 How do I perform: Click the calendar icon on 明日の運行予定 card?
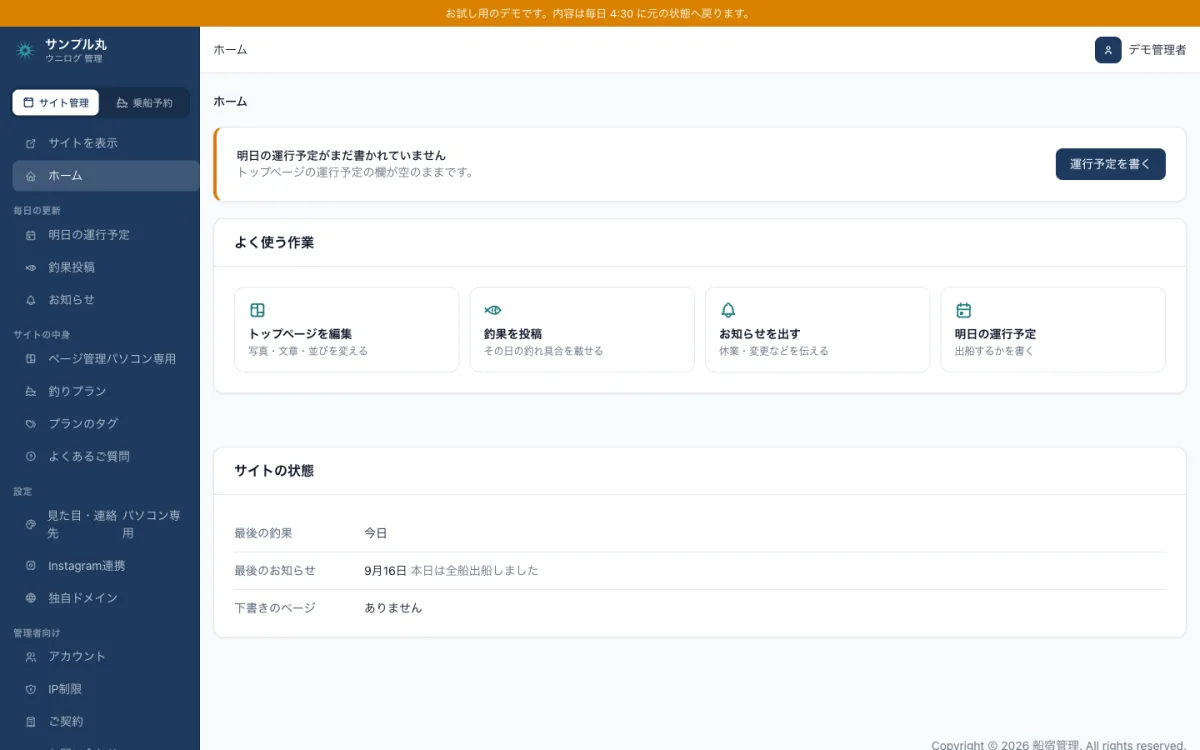click(964, 310)
